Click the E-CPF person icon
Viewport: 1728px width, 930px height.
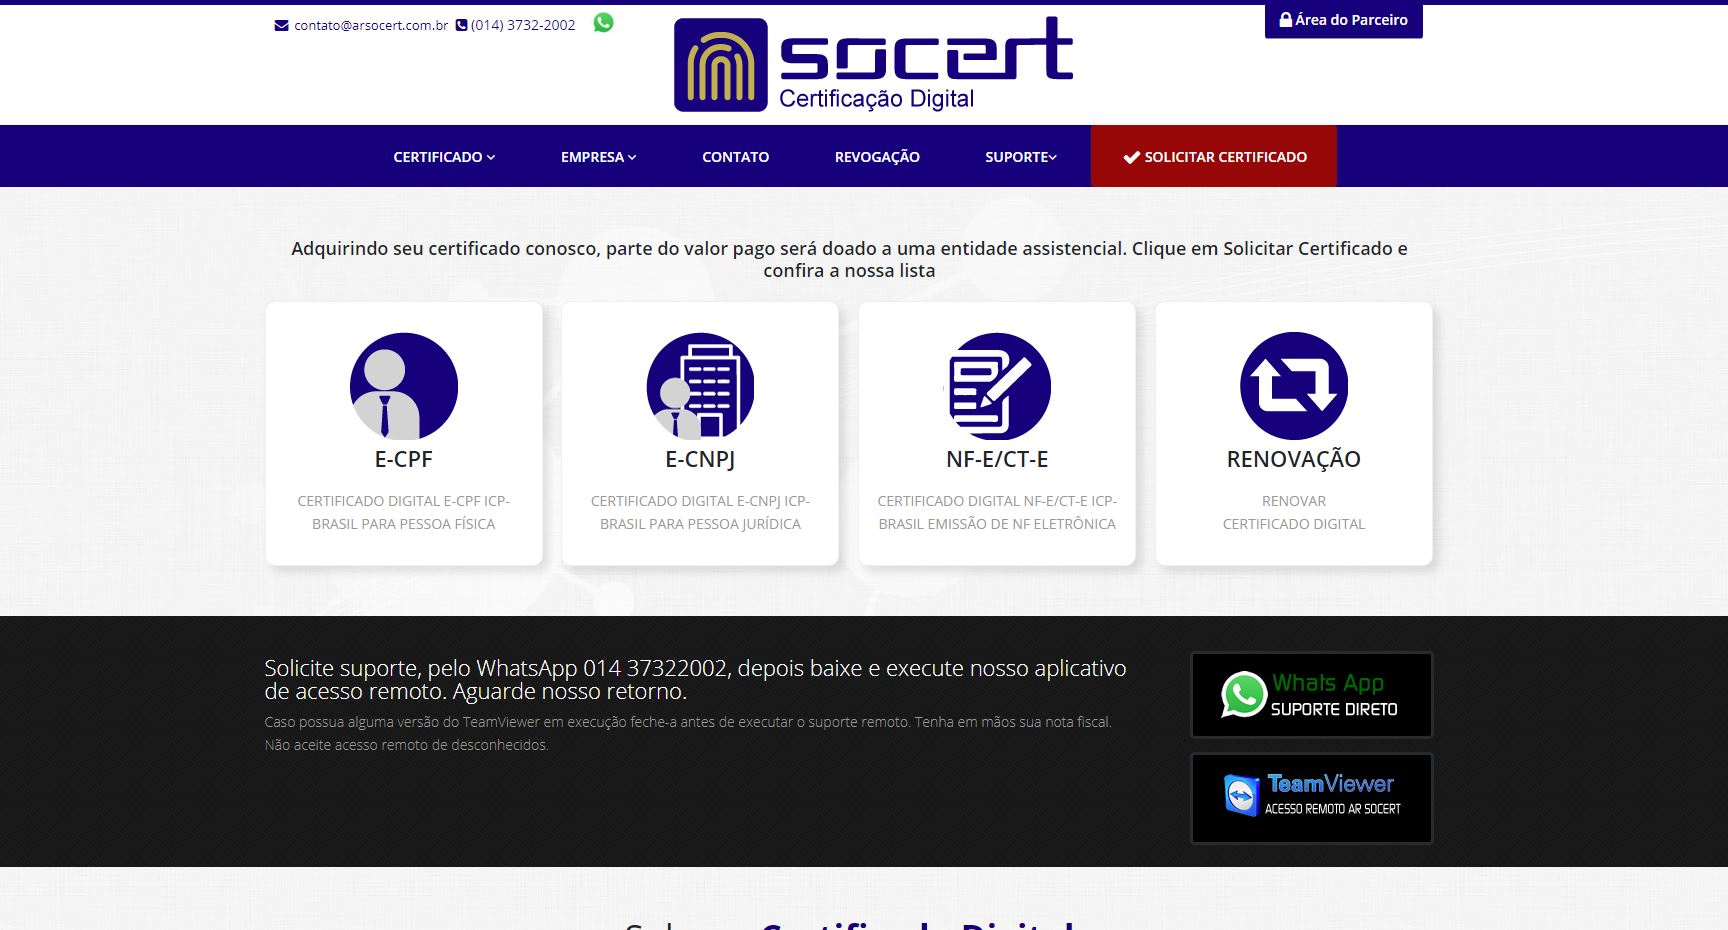403,386
